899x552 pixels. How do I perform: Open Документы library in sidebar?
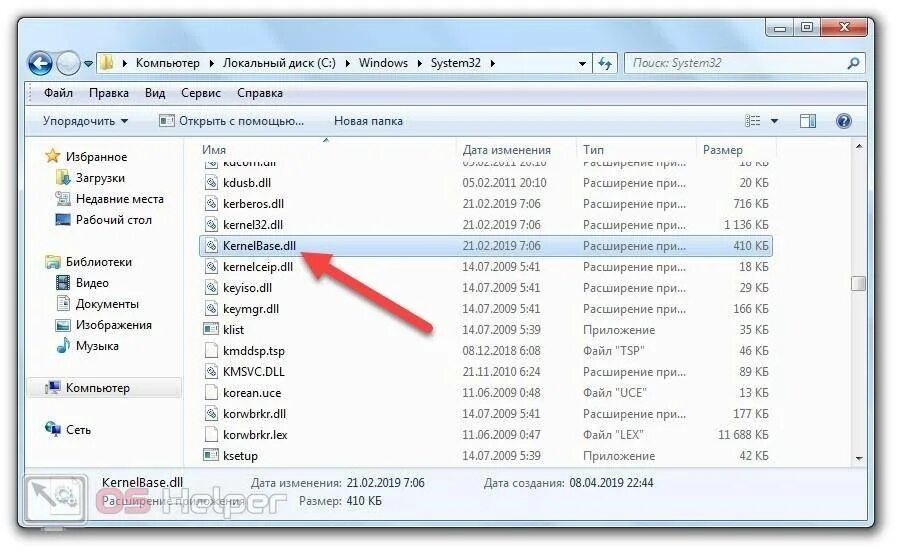point(98,304)
